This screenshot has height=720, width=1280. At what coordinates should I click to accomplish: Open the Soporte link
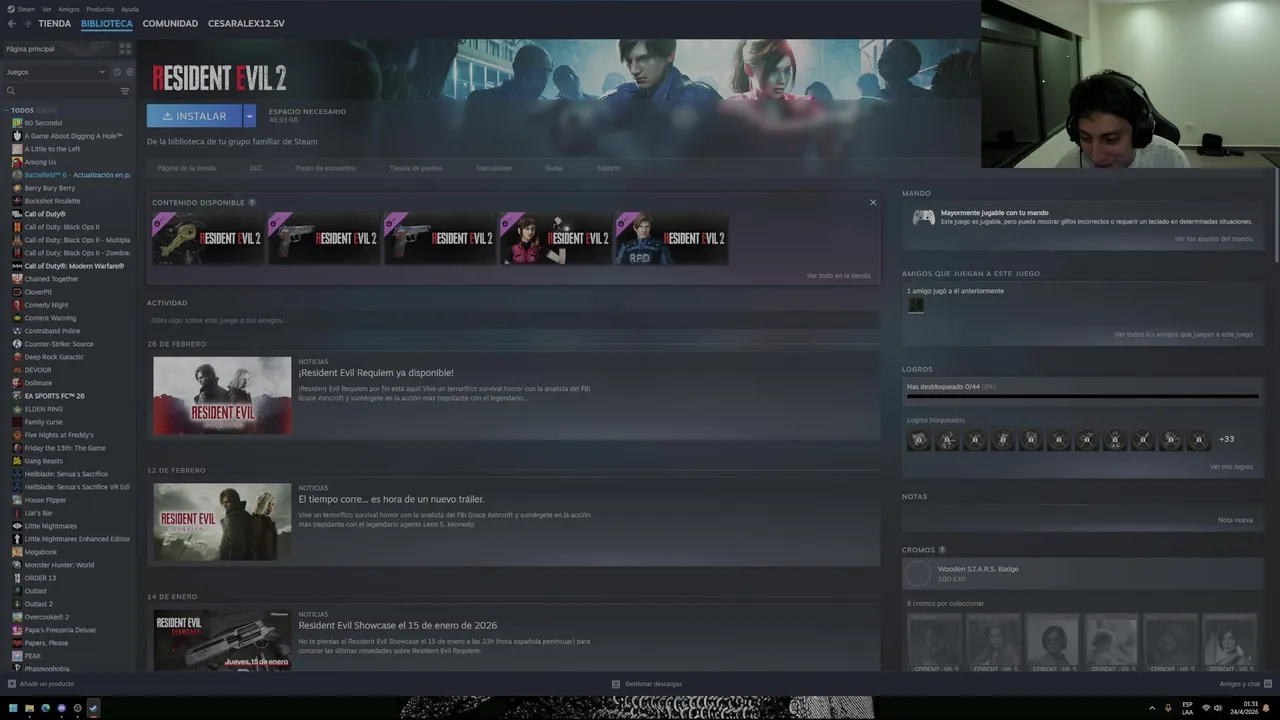(609, 168)
